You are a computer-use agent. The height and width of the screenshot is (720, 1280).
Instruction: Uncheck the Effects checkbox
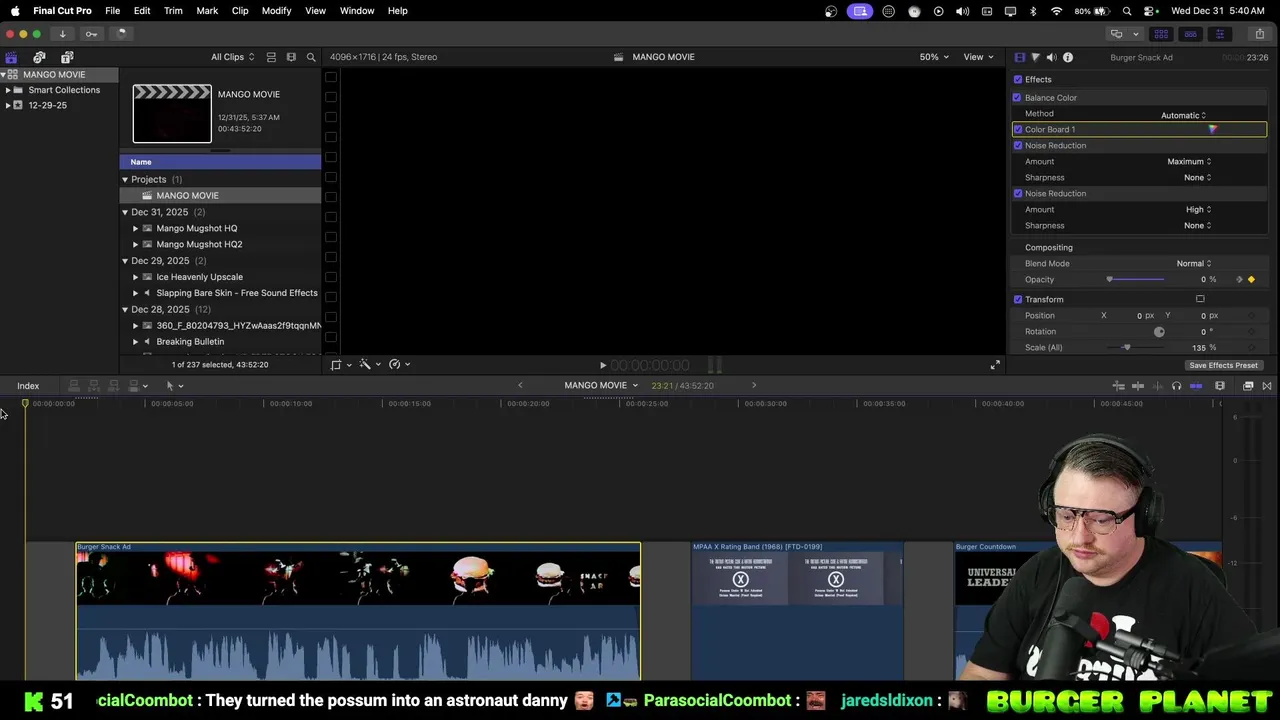1018,80
